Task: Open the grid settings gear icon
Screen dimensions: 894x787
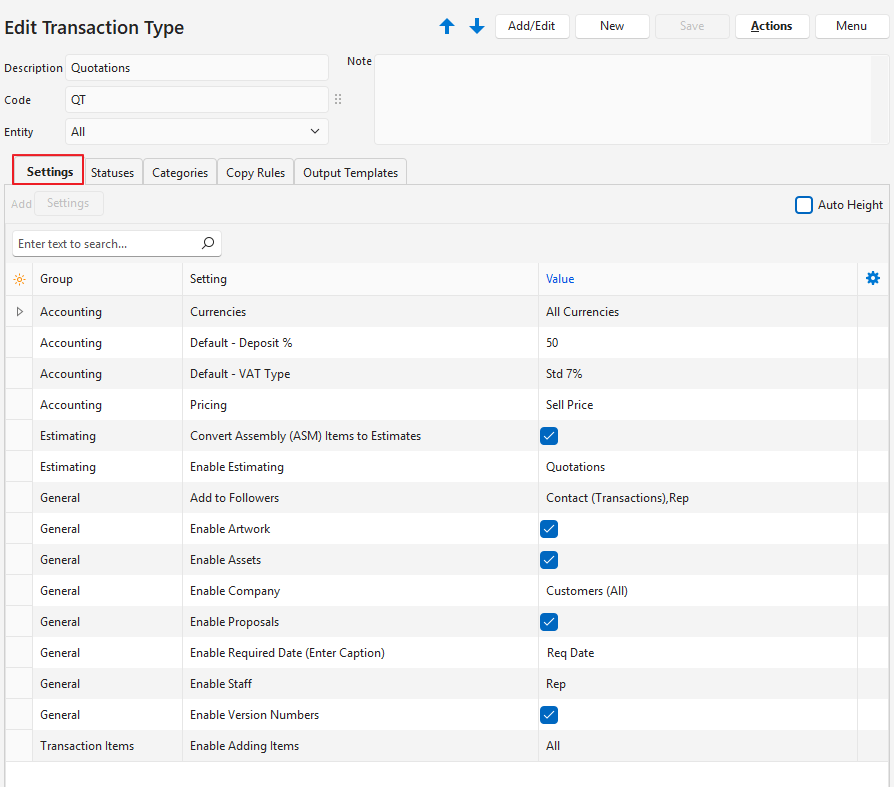Action: [x=873, y=279]
